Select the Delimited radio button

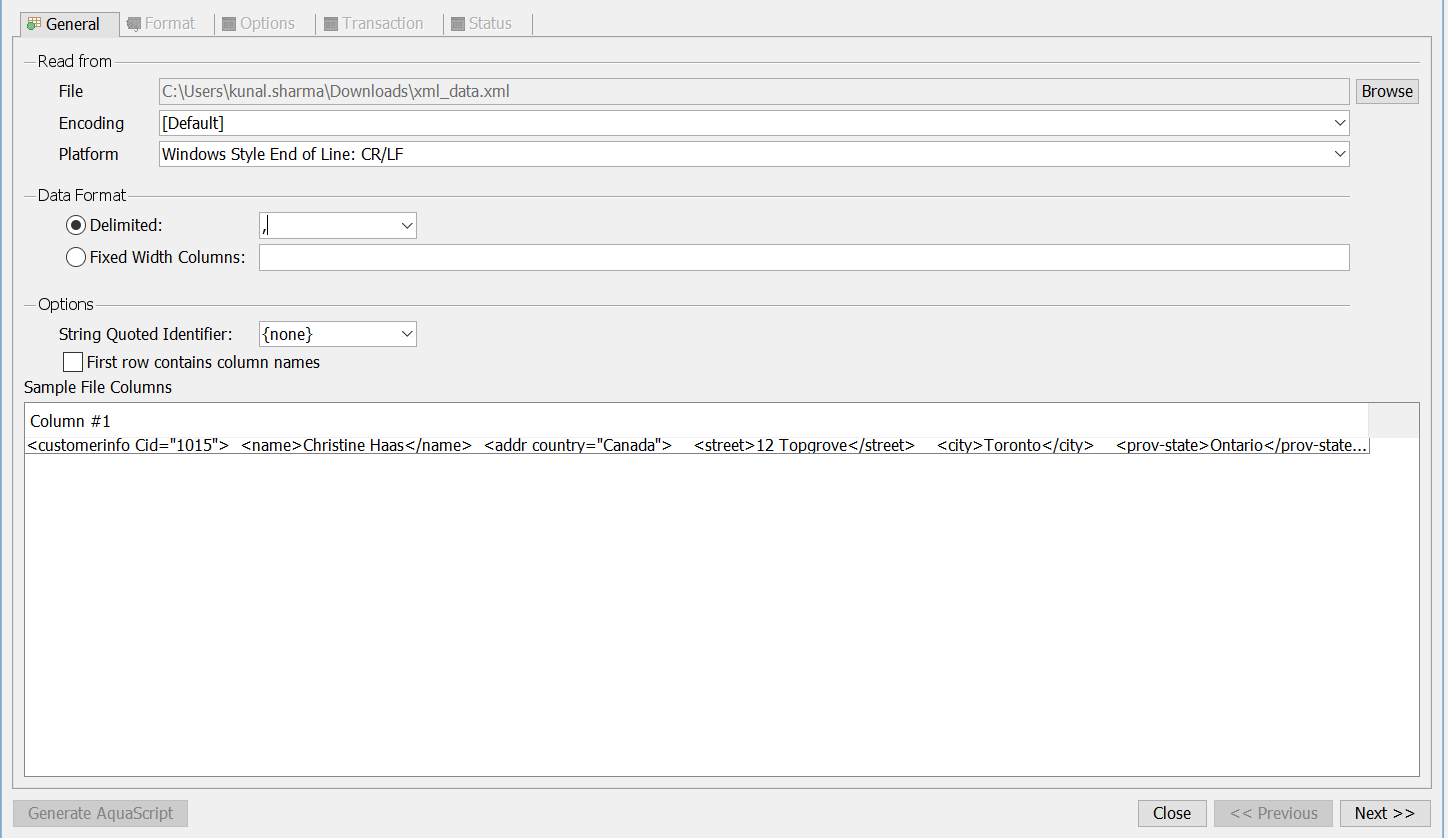(x=76, y=226)
